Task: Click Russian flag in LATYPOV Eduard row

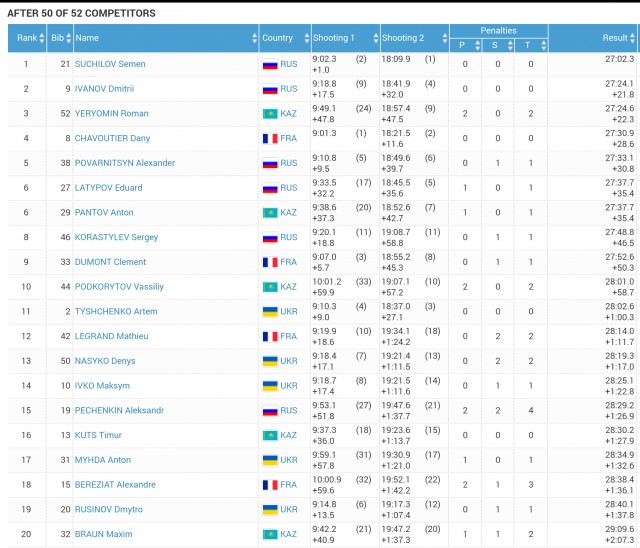Action: tap(270, 188)
